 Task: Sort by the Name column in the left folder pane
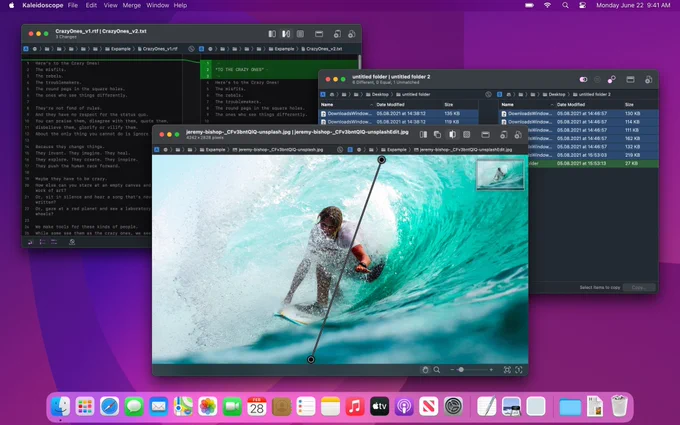327,105
